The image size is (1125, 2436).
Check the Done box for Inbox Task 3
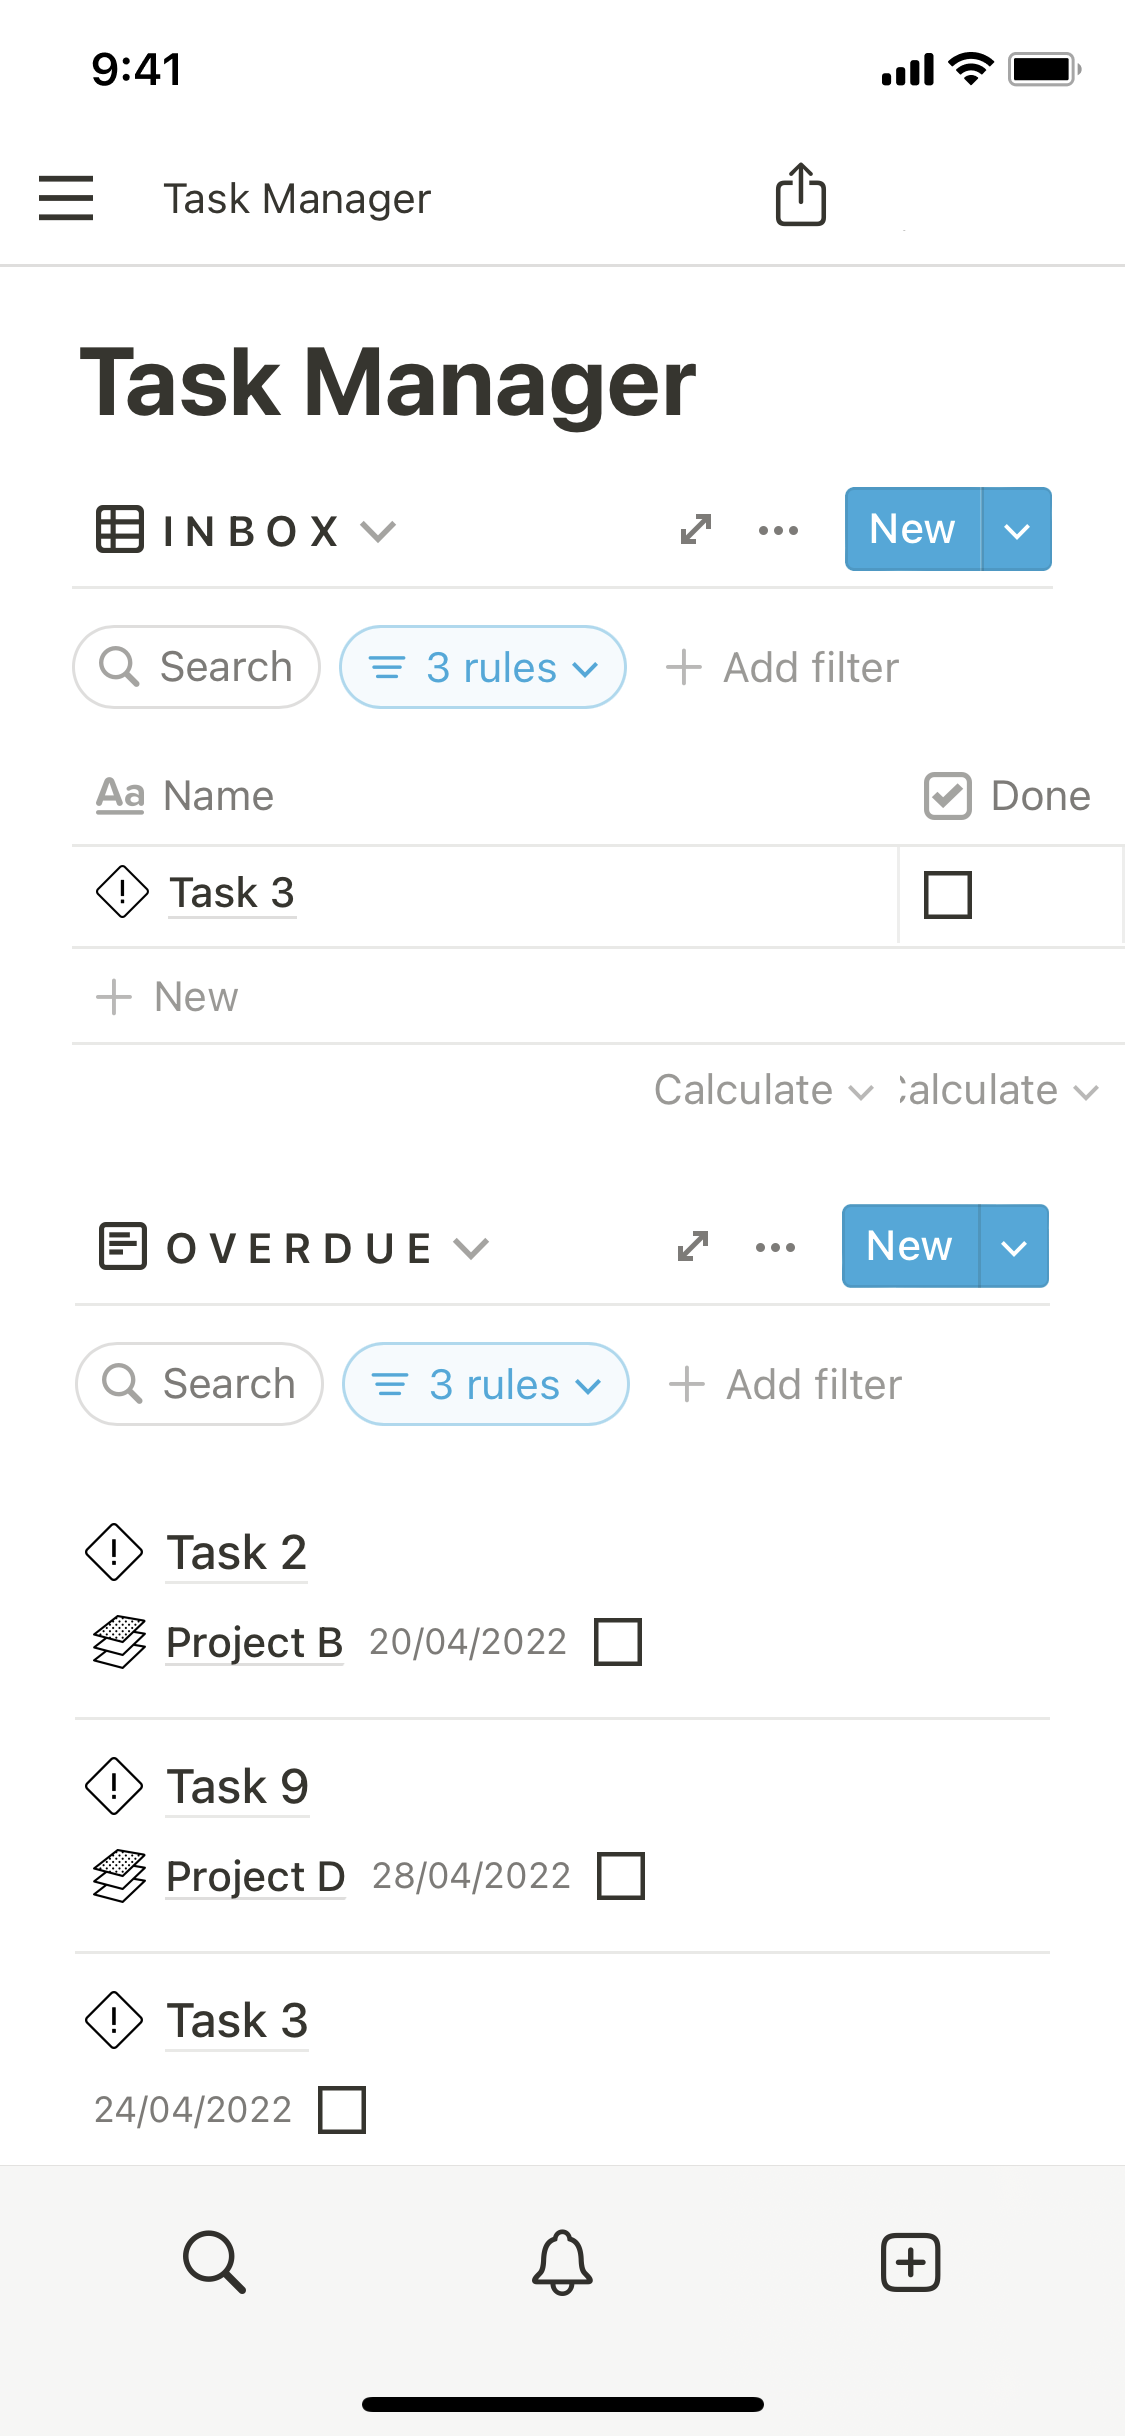pyautogui.click(x=947, y=894)
